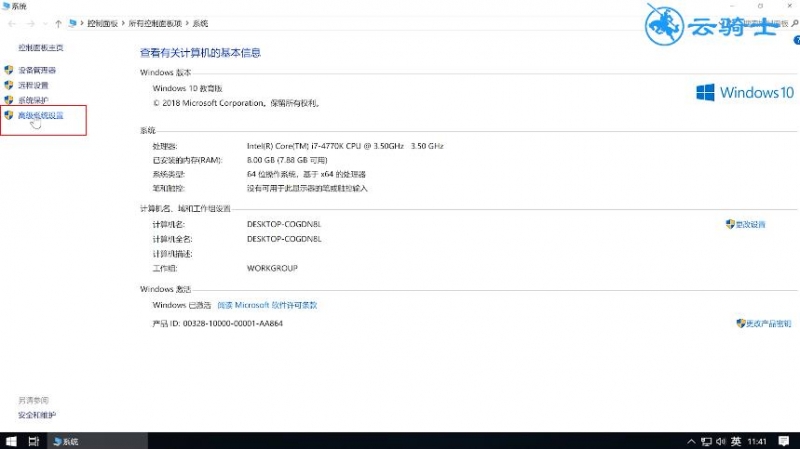Click the System taskbar button

(98, 441)
